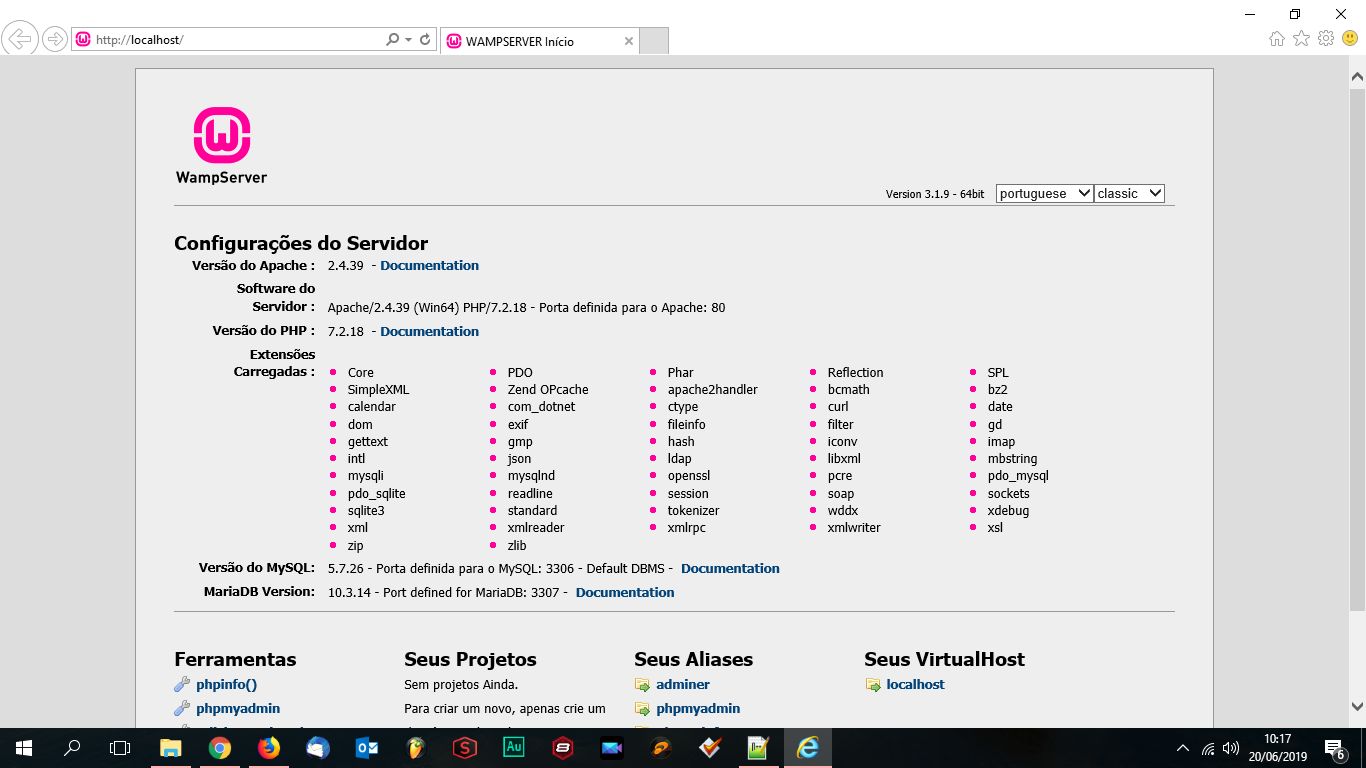Open the address bar search magnifier

(x=393, y=40)
